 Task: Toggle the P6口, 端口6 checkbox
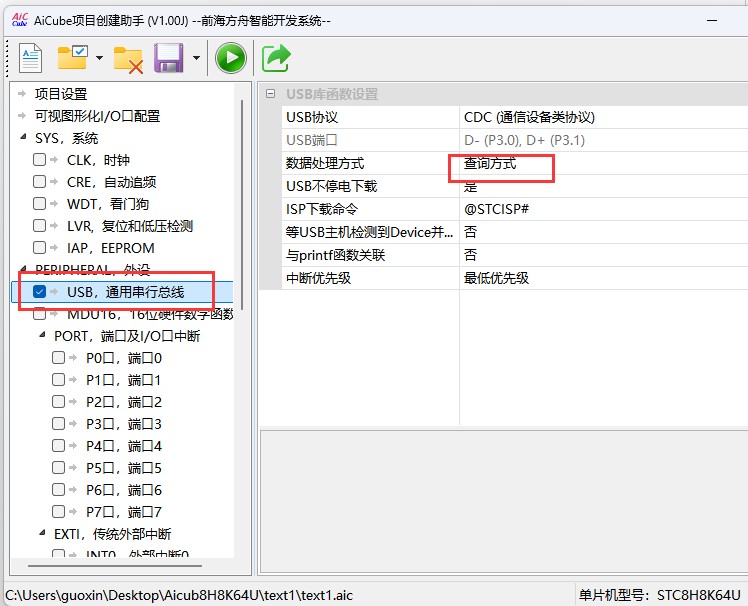(58, 490)
